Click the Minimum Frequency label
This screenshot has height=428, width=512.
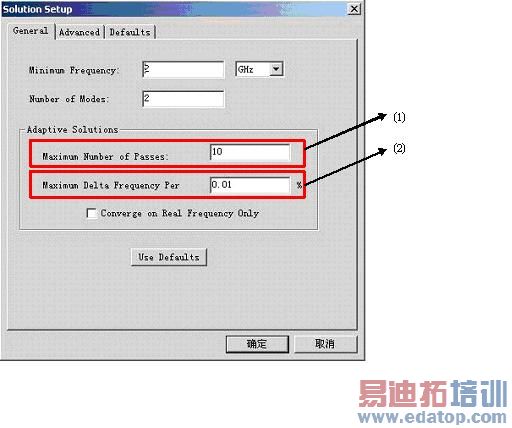pos(74,70)
